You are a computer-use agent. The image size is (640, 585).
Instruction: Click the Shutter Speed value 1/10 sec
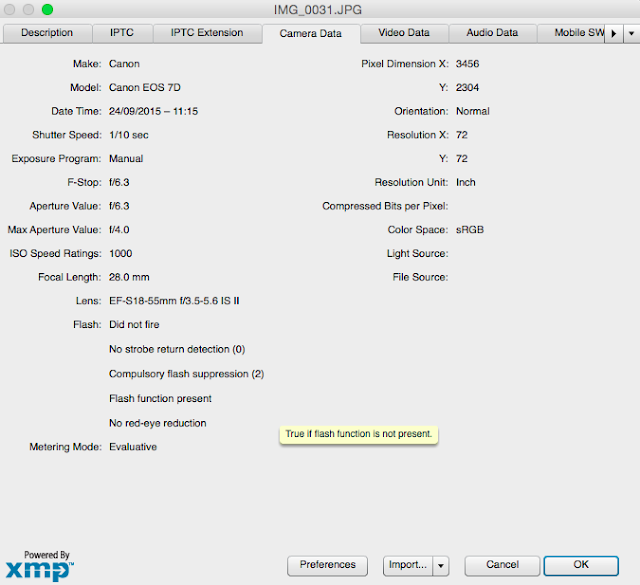pyautogui.click(x=129, y=135)
